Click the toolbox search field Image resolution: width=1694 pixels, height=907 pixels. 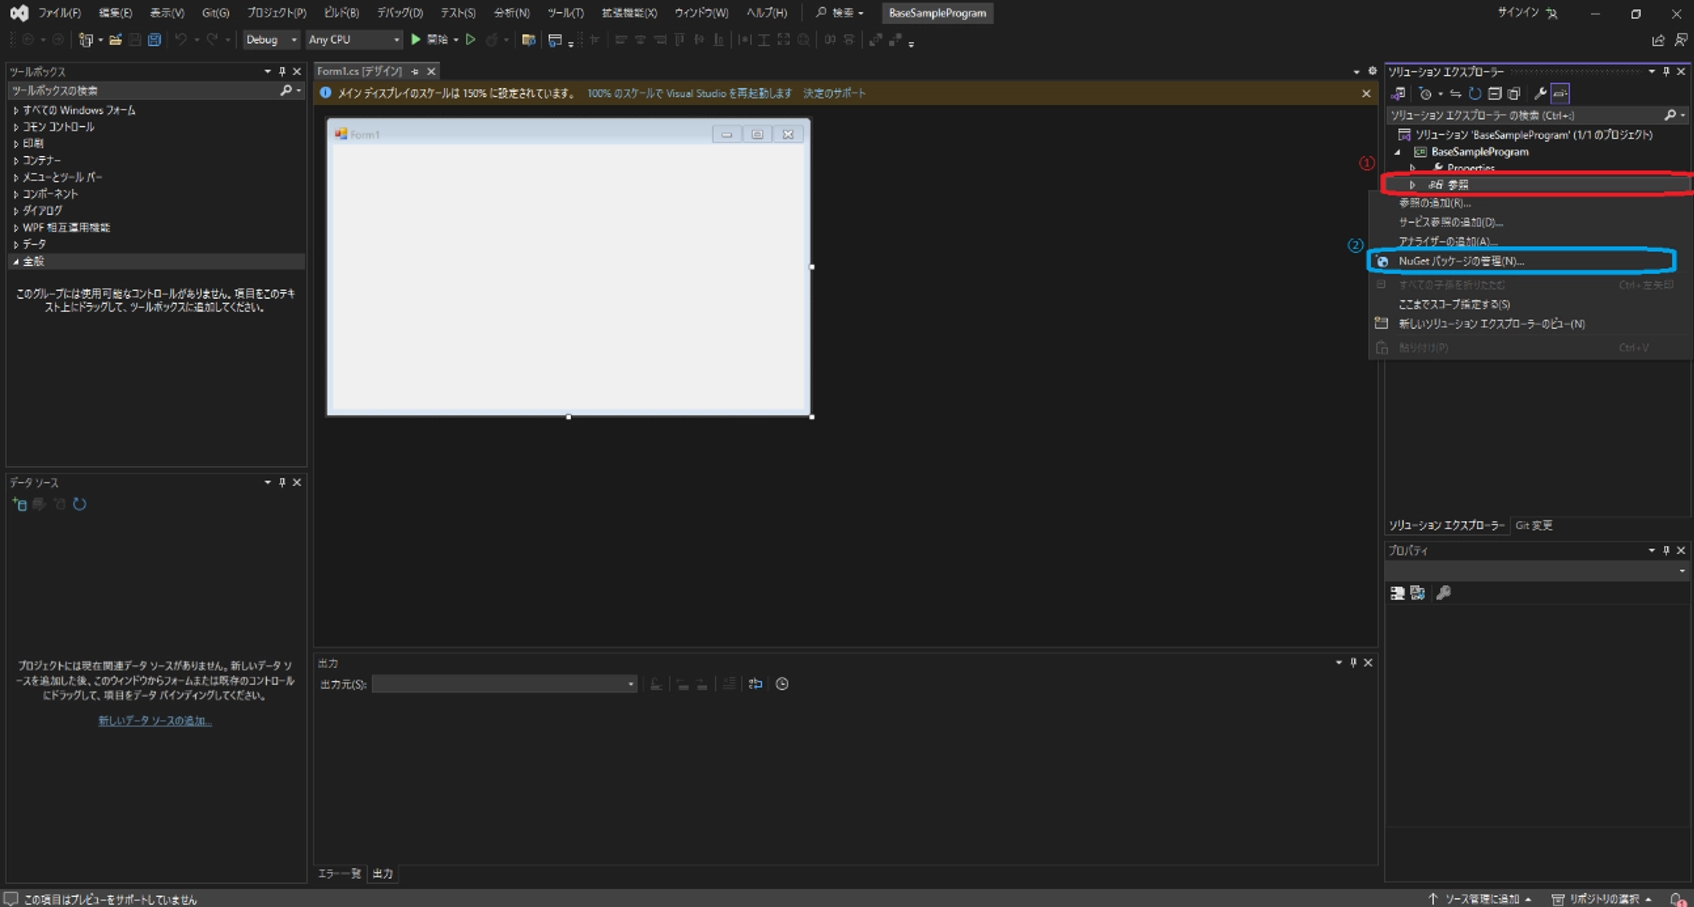(x=143, y=91)
